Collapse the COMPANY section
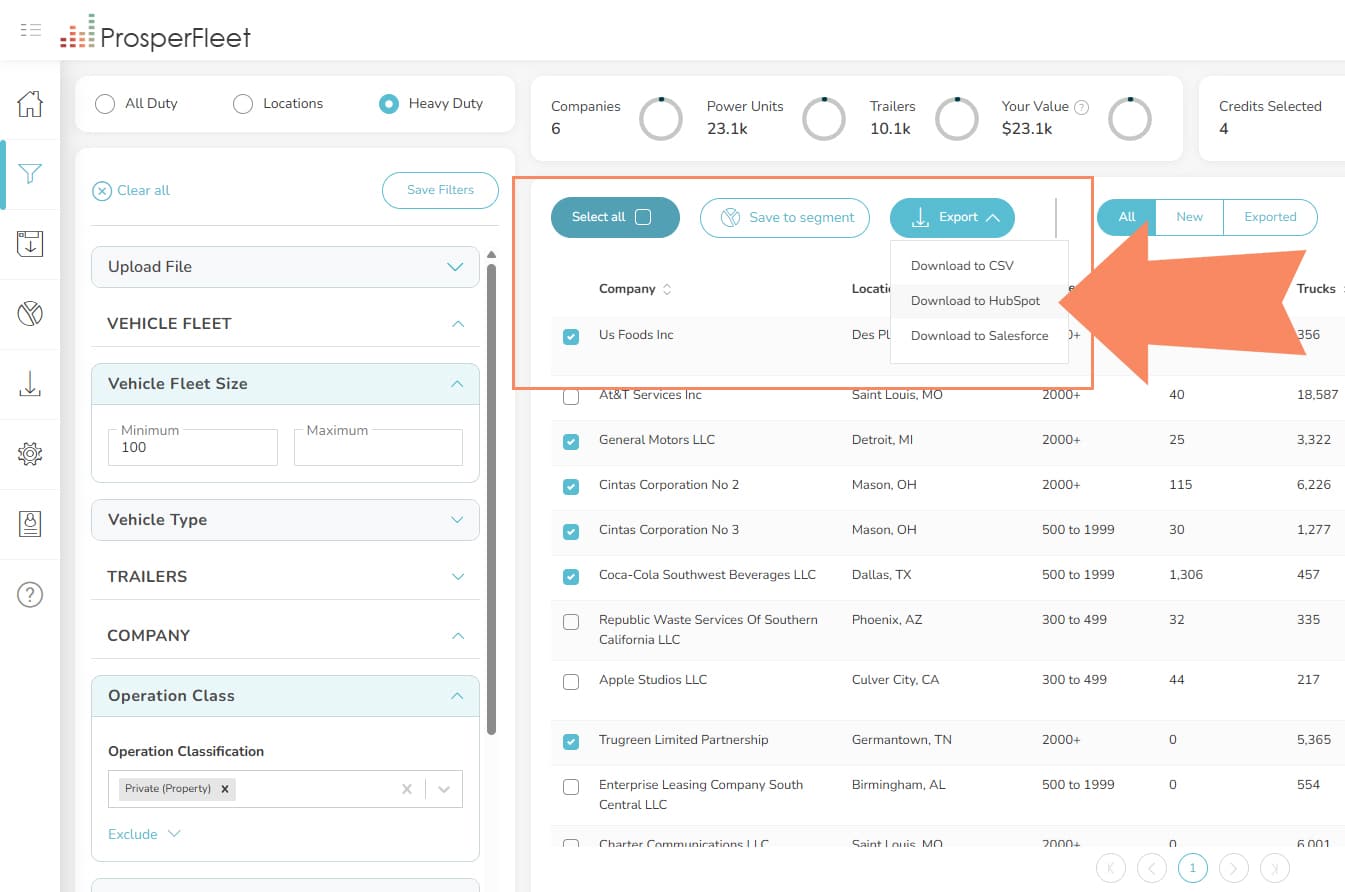This screenshot has height=892, width=1345. click(285, 636)
